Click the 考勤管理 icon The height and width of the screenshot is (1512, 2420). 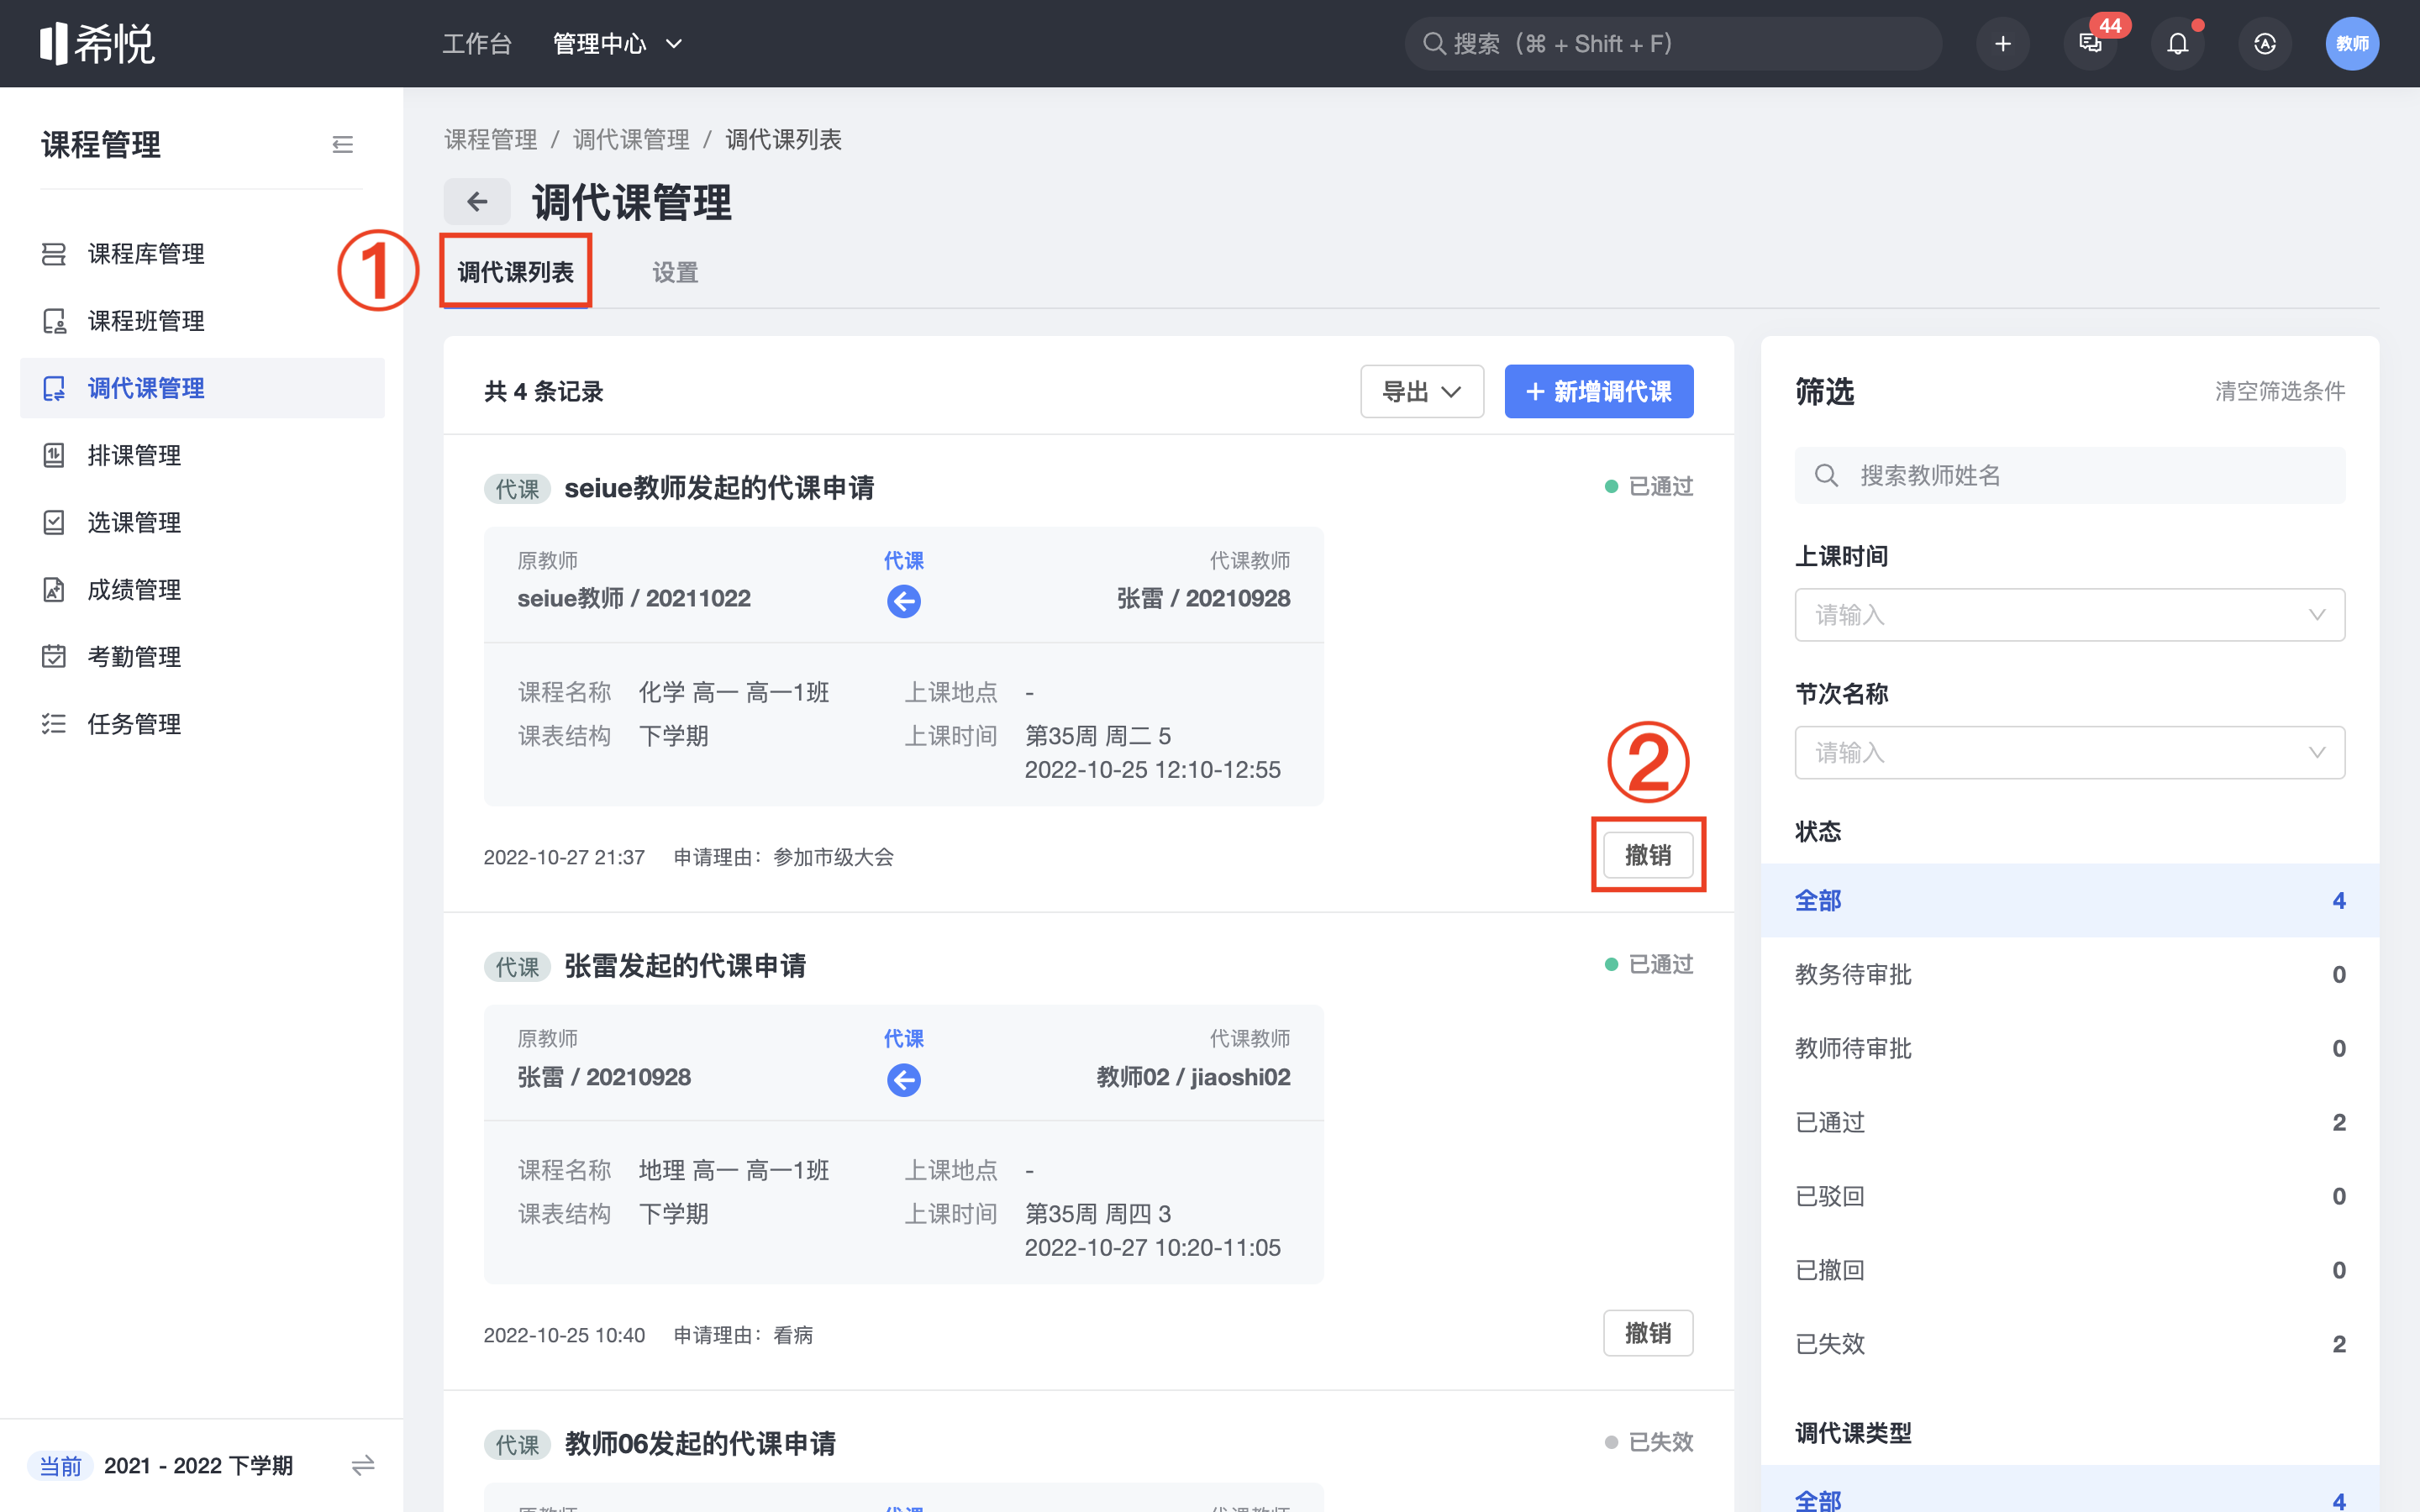click(x=54, y=657)
